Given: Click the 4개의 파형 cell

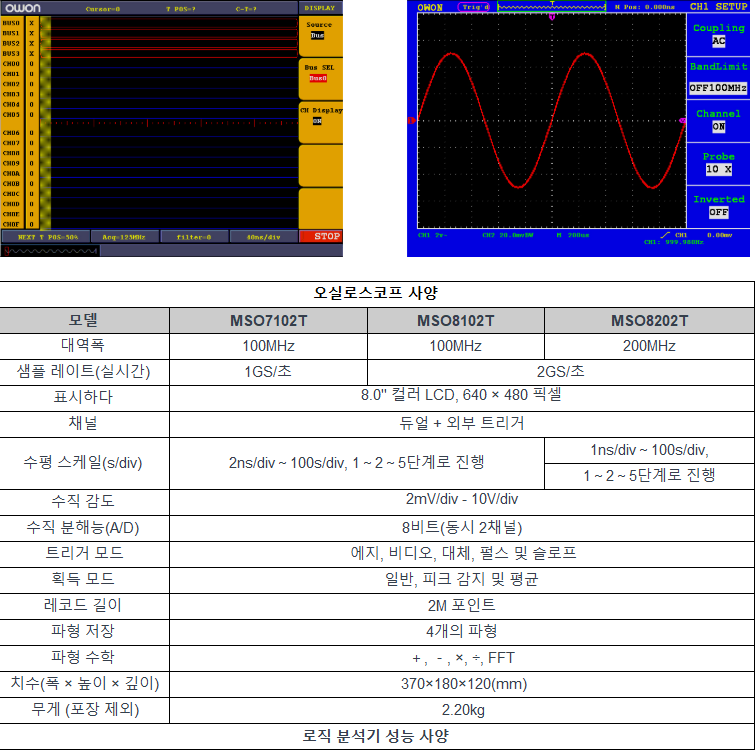Looking at the screenshot, I should (x=461, y=631).
